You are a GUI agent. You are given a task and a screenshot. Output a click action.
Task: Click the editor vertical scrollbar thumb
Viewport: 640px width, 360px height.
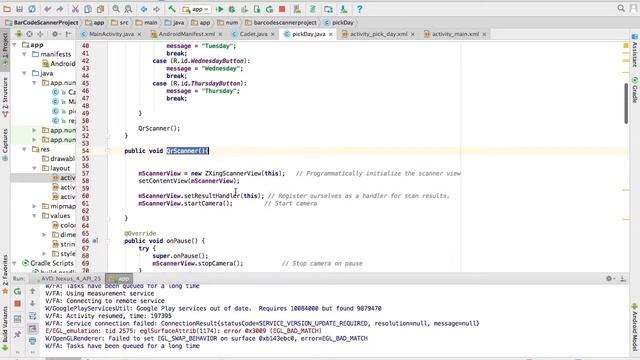coord(626,103)
